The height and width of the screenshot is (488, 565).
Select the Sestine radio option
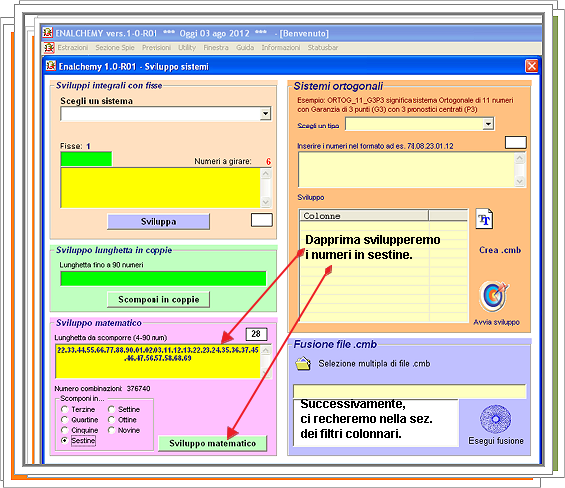click(x=64, y=440)
